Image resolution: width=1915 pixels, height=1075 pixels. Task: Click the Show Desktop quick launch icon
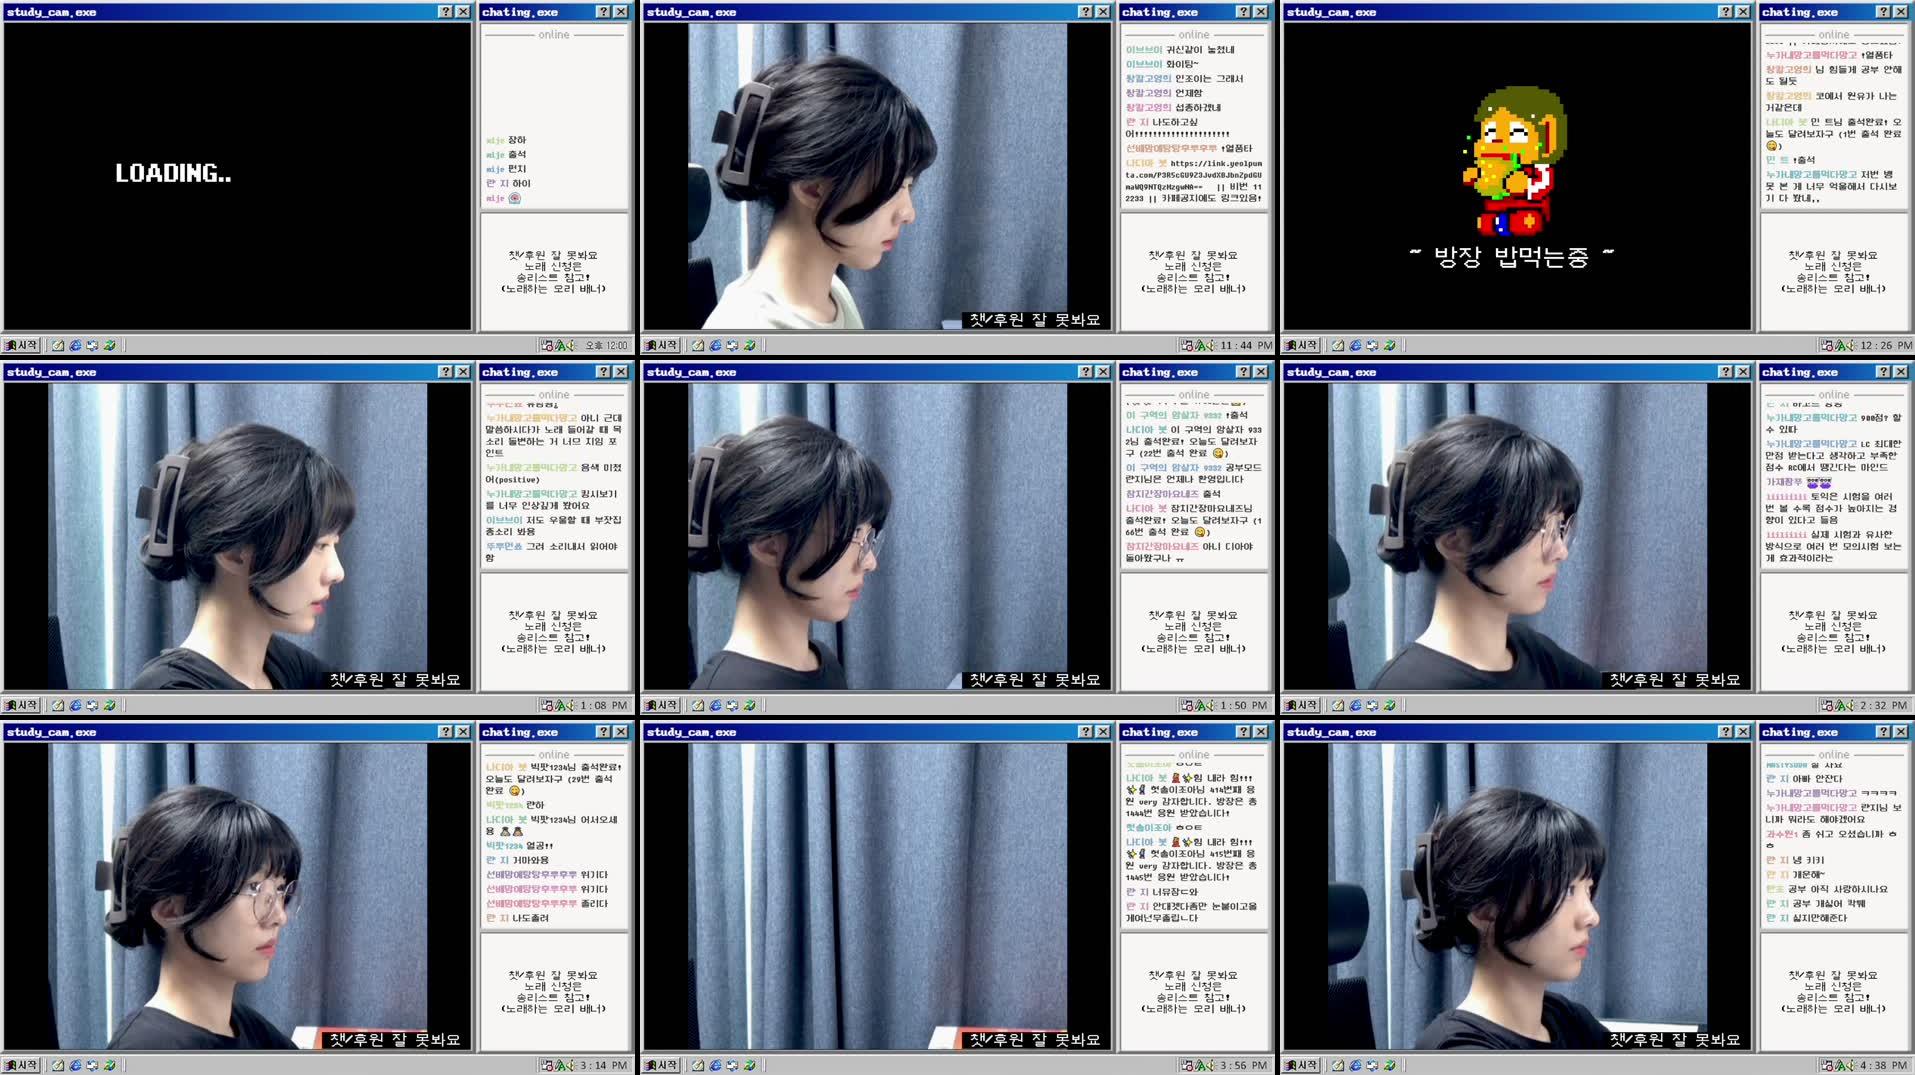[57, 344]
